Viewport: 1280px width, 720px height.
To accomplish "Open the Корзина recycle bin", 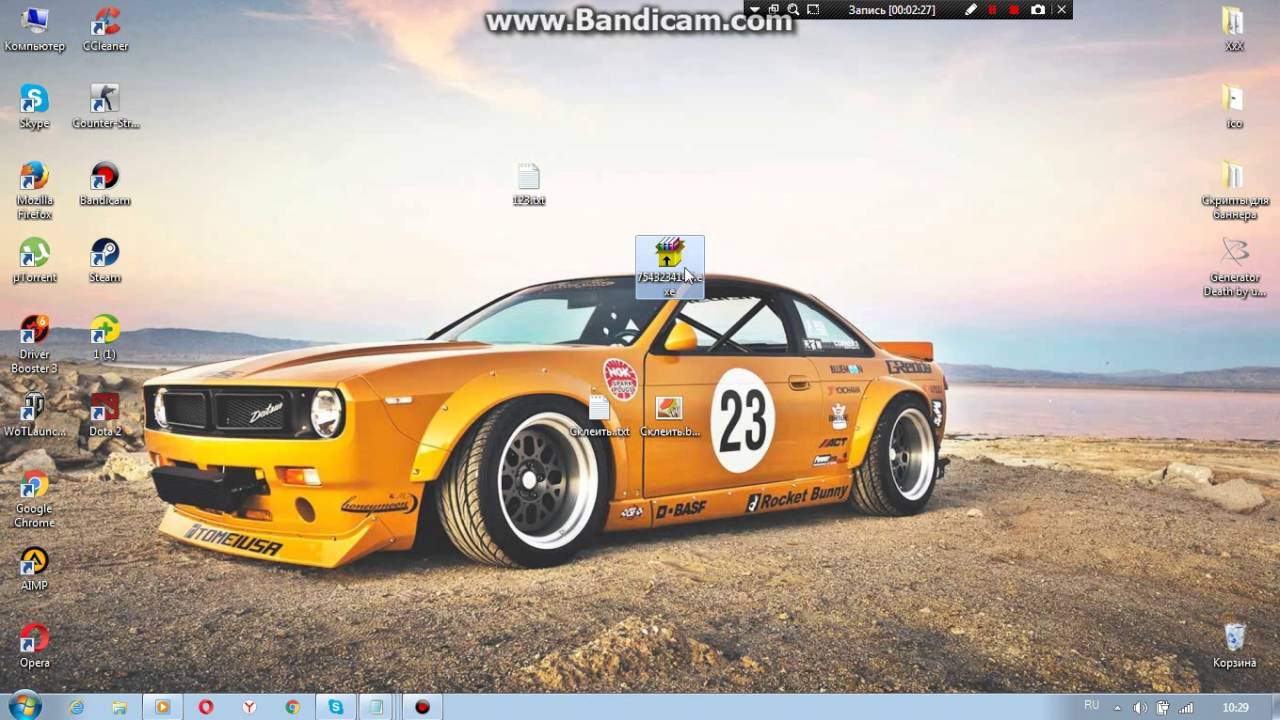I will pyautogui.click(x=1234, y=646).
